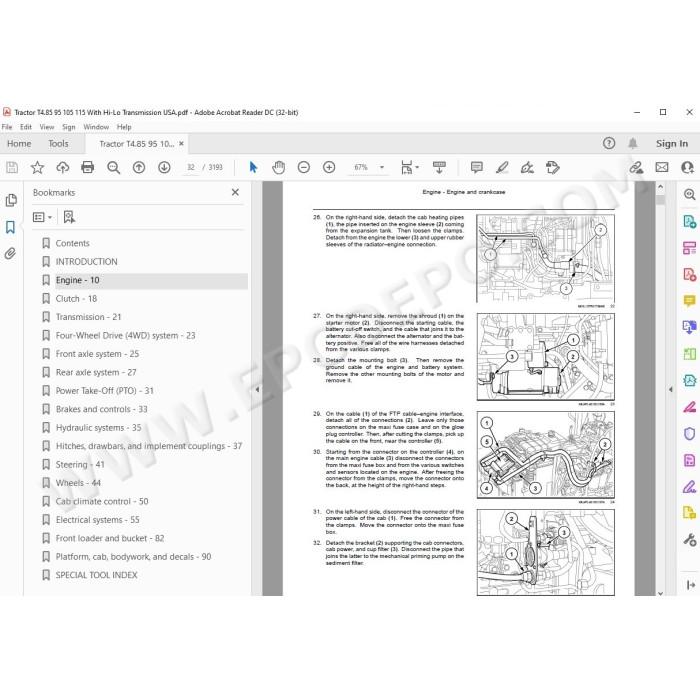Collapse navigation pane with left arrow handle
Image resolution: width=700 pixels, height=700 pixels.
pos(257,389)
